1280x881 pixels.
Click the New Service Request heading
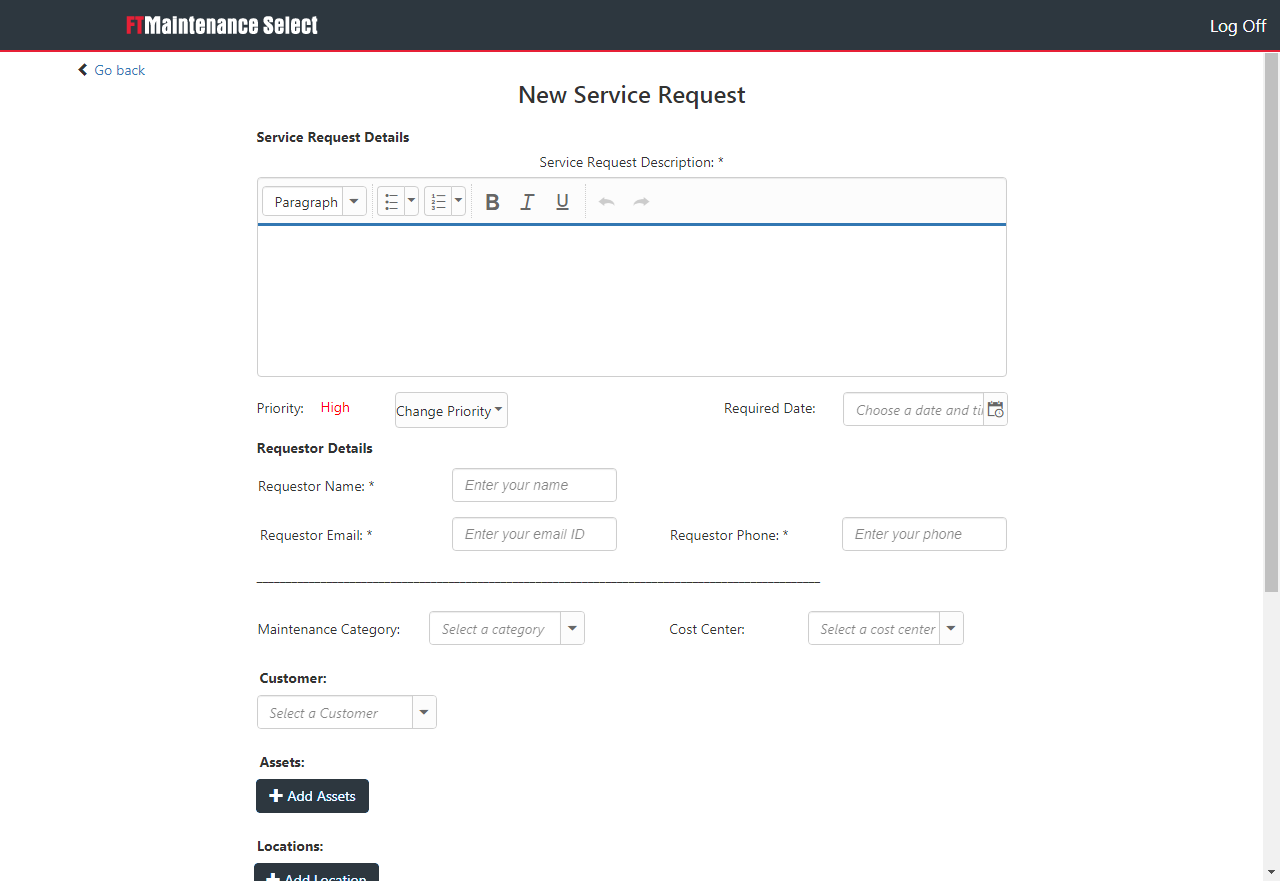coord(632,95)
